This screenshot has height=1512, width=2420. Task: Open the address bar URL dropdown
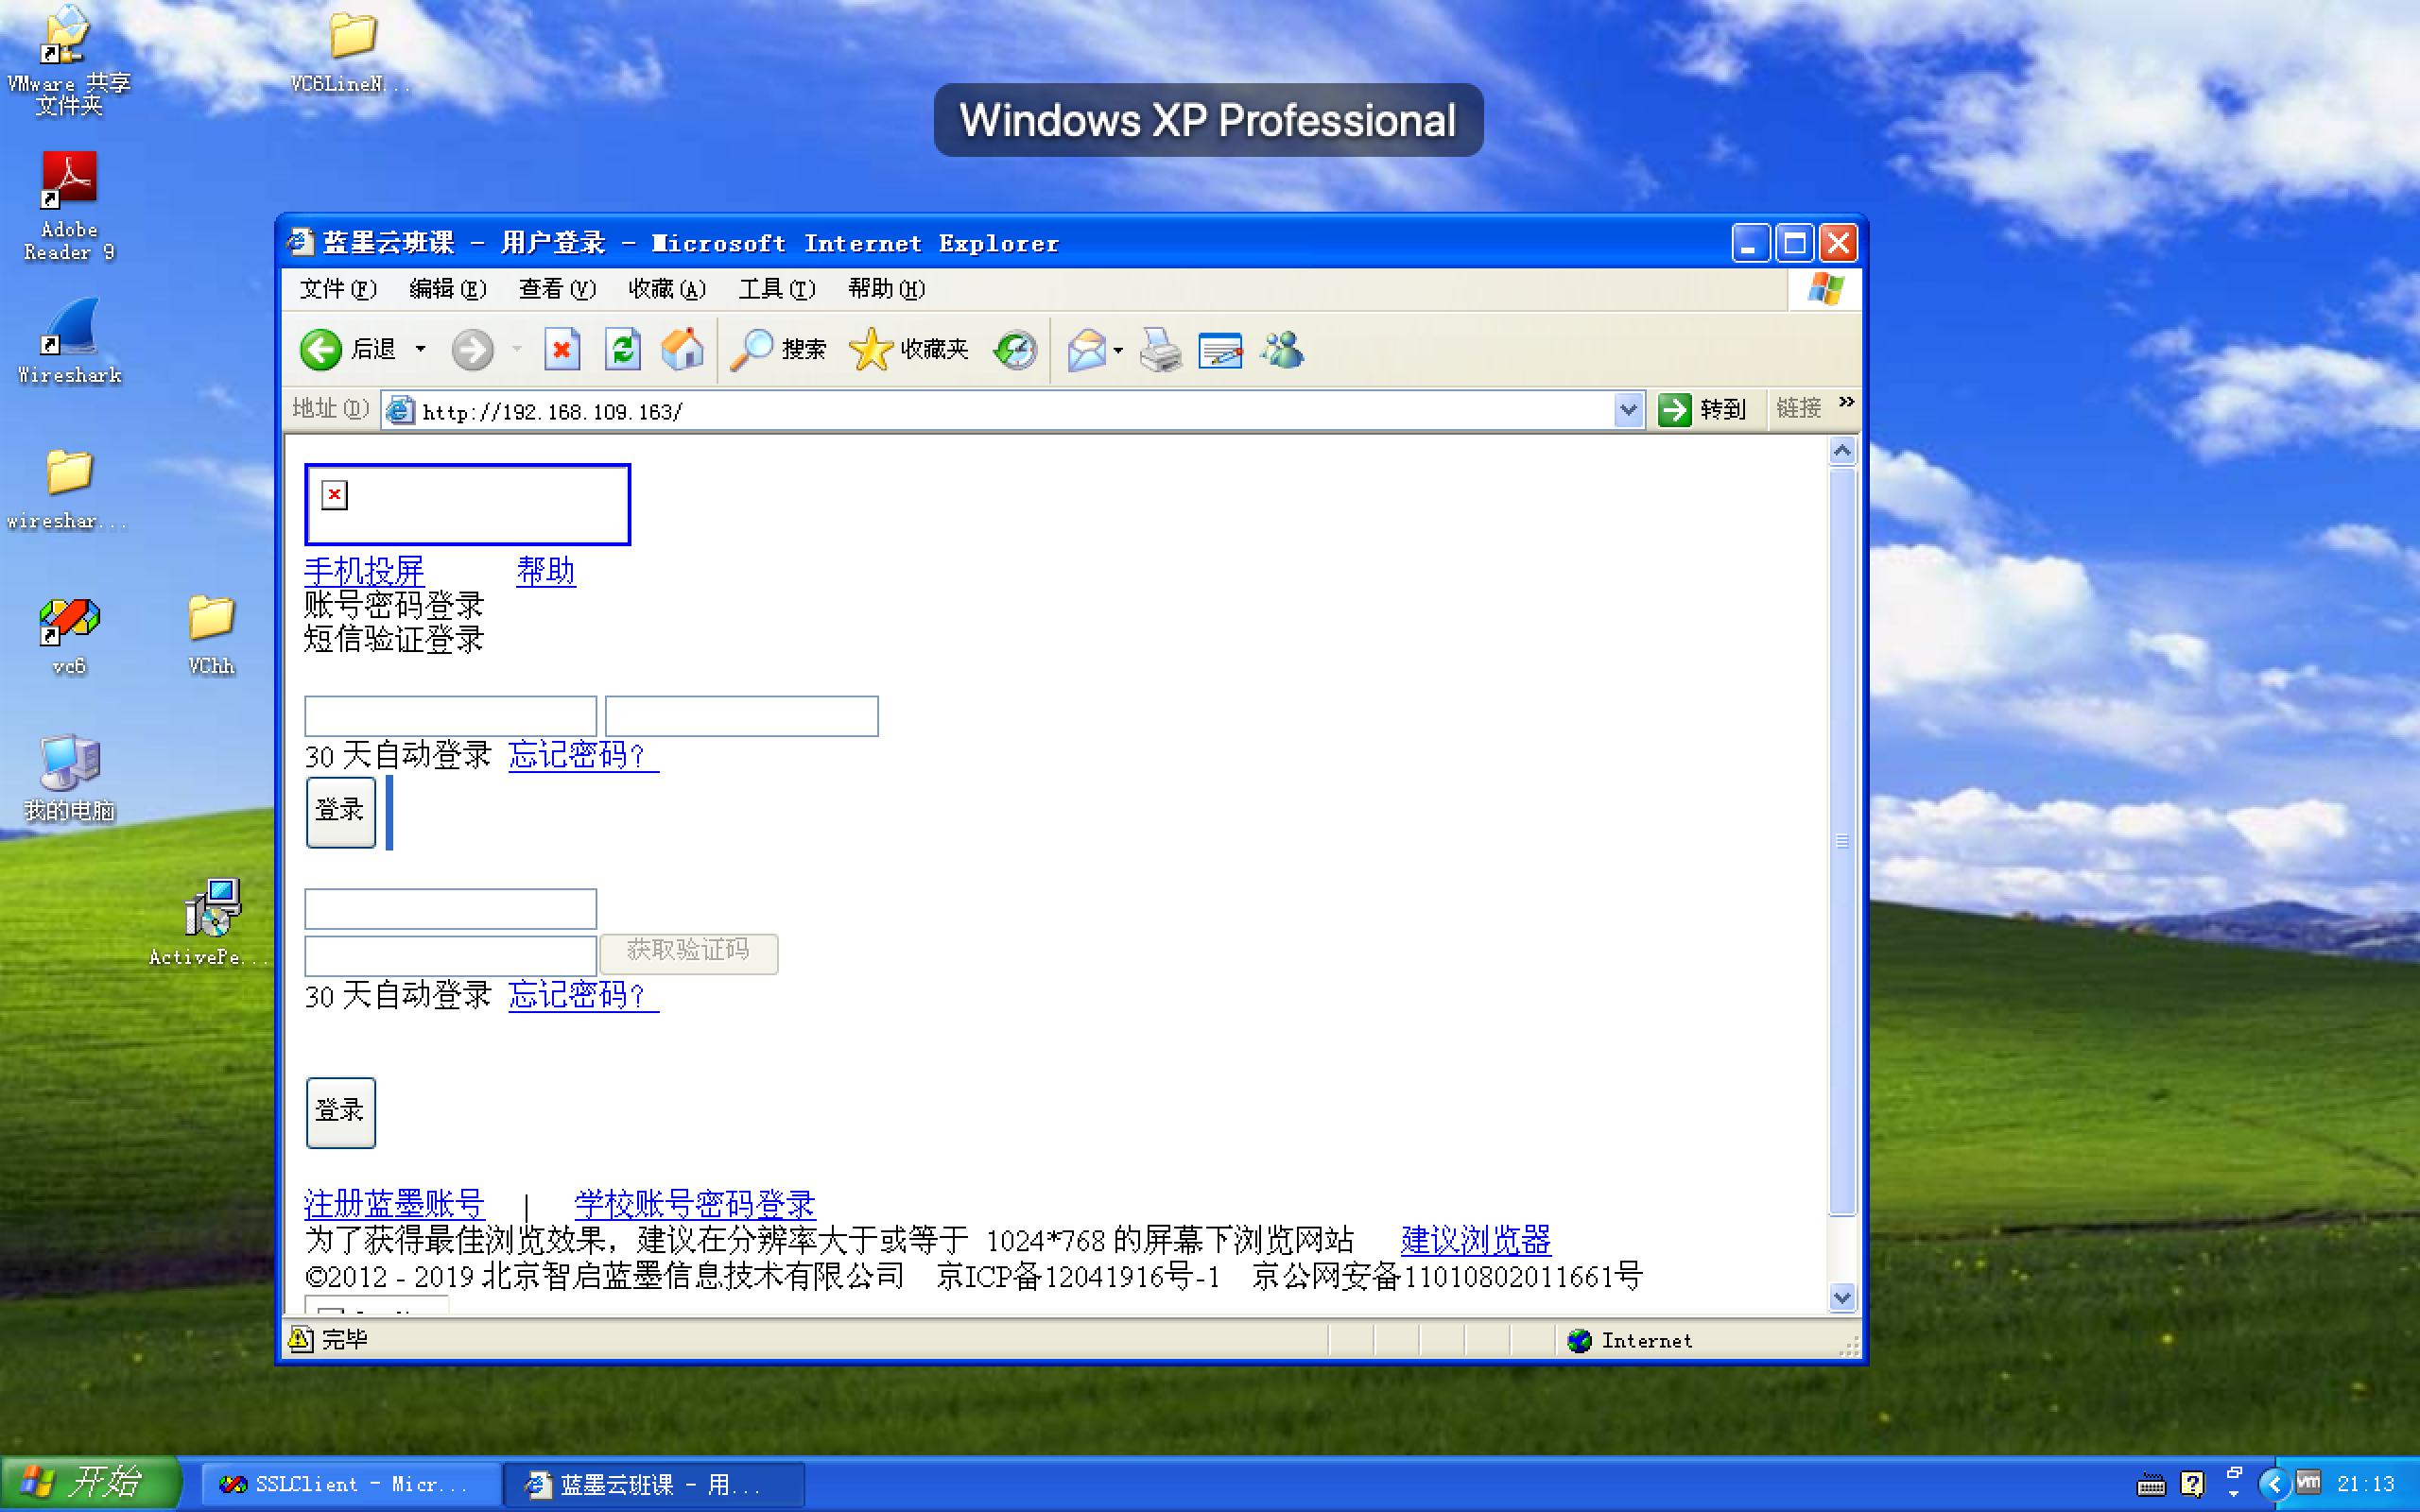pos(1628,409)
